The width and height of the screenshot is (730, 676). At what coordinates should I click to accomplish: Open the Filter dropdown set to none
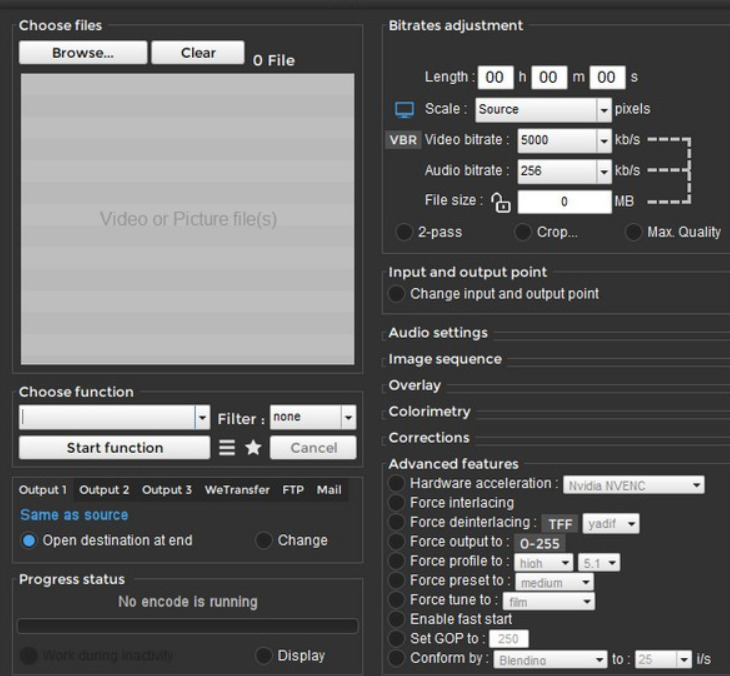click(x=313, y=417)
